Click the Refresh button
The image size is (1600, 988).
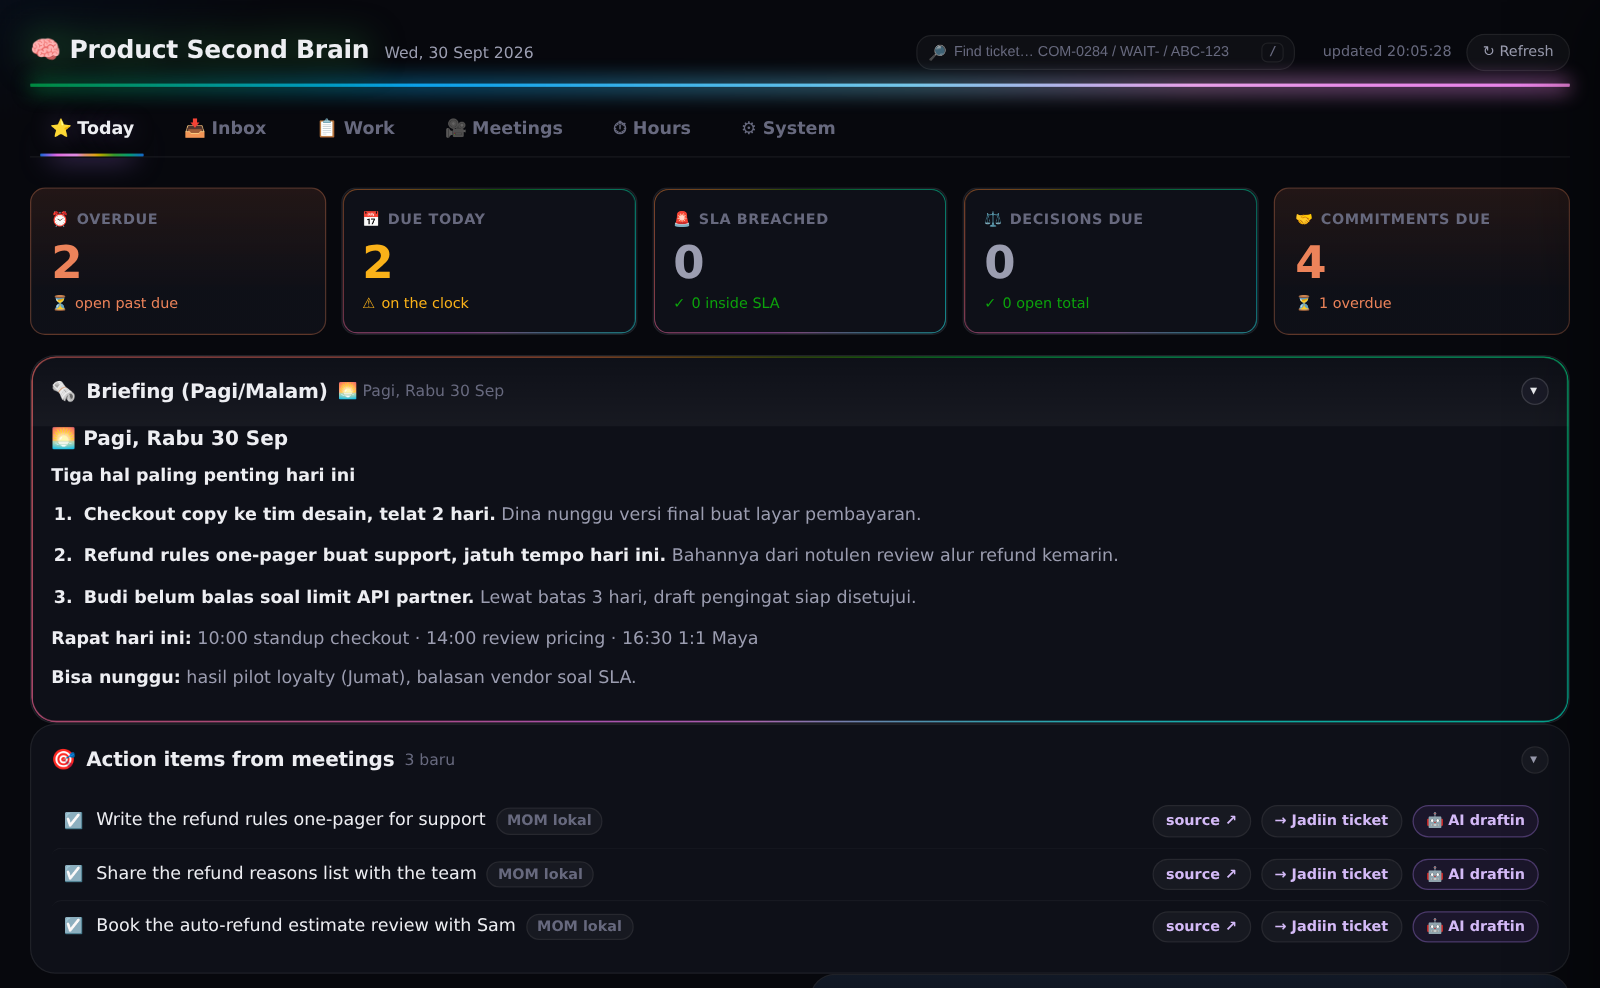tap(1518, 52)
